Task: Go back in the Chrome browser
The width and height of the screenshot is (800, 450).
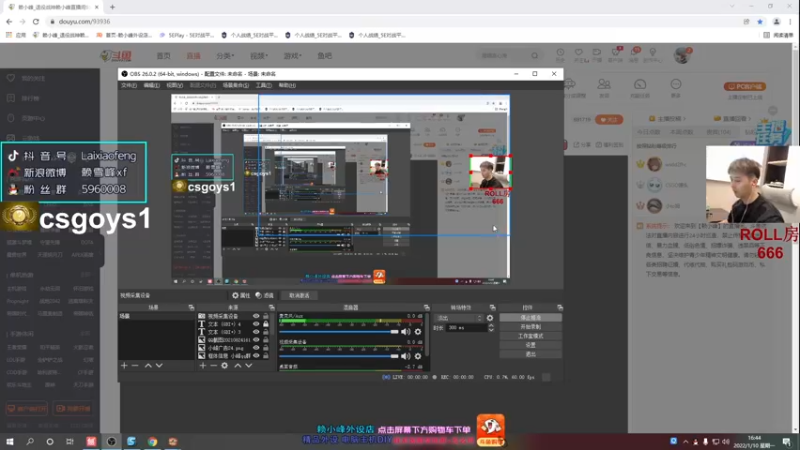Action: tap(9, 21)
